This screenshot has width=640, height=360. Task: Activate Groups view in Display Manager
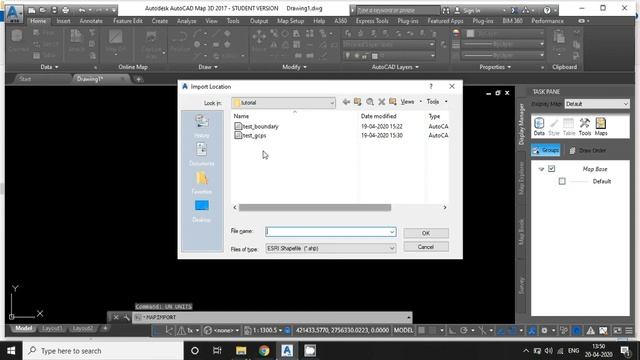pyautogui.click(x=545, y=150)
